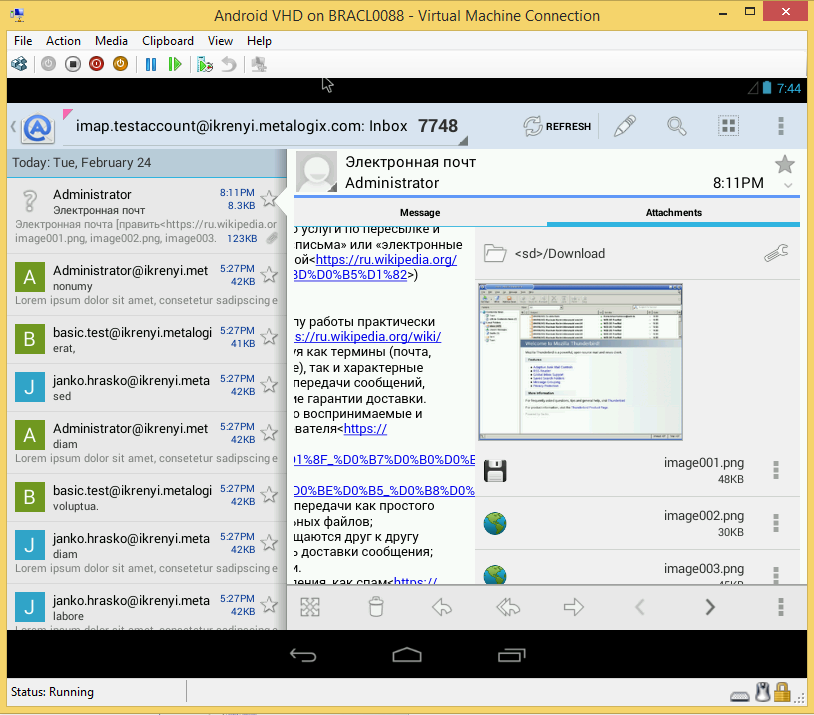Screen dimensions: 814x715
Task: Delete message with trash icon
Action: (376, 606)
